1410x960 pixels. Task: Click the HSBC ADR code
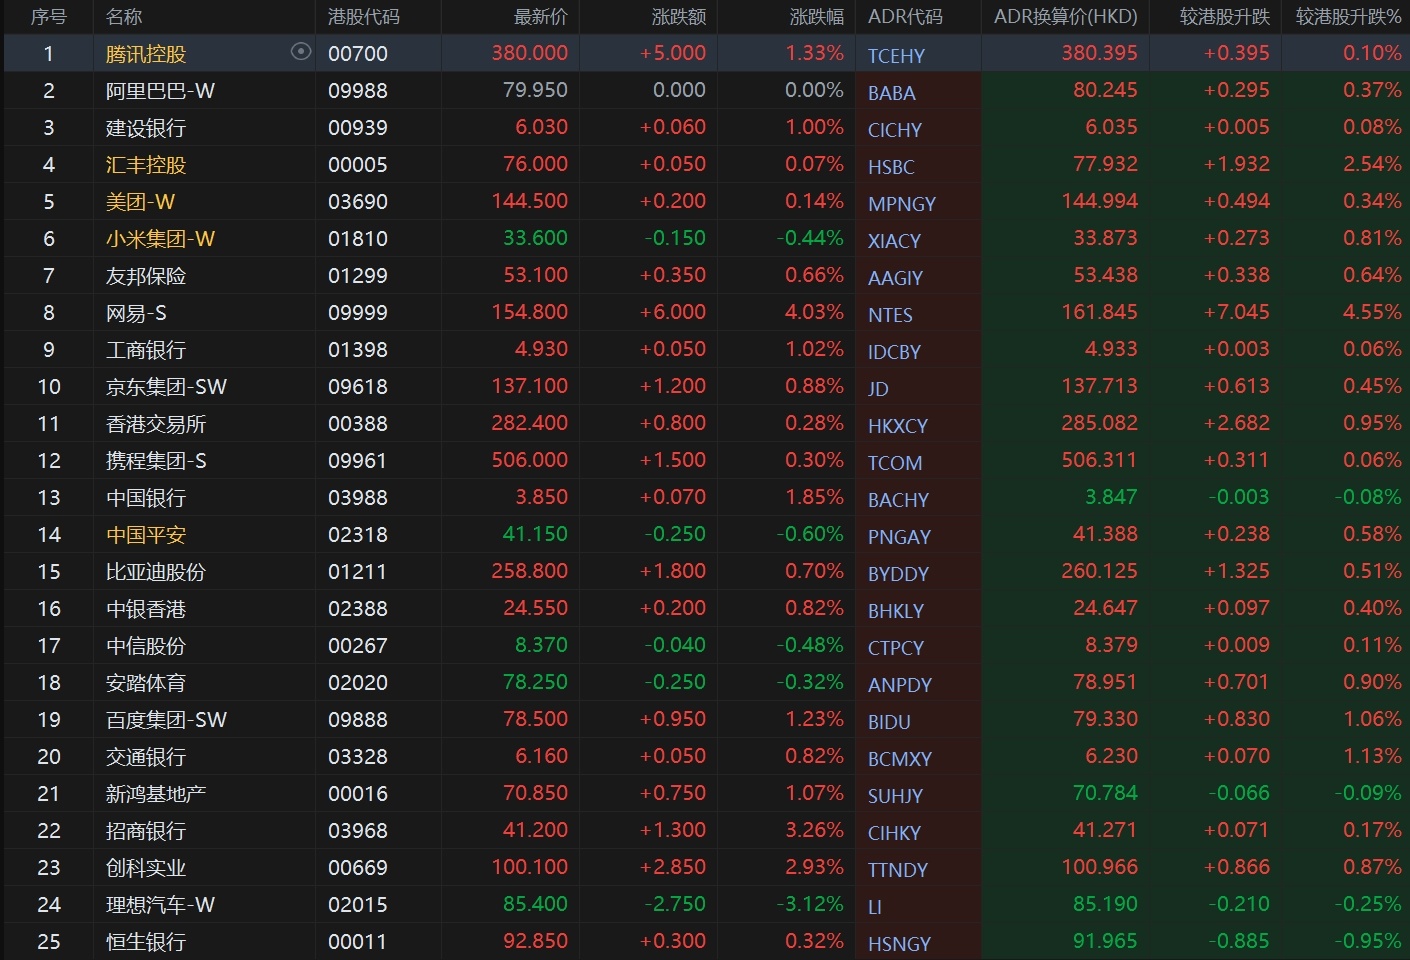point(890,167)
